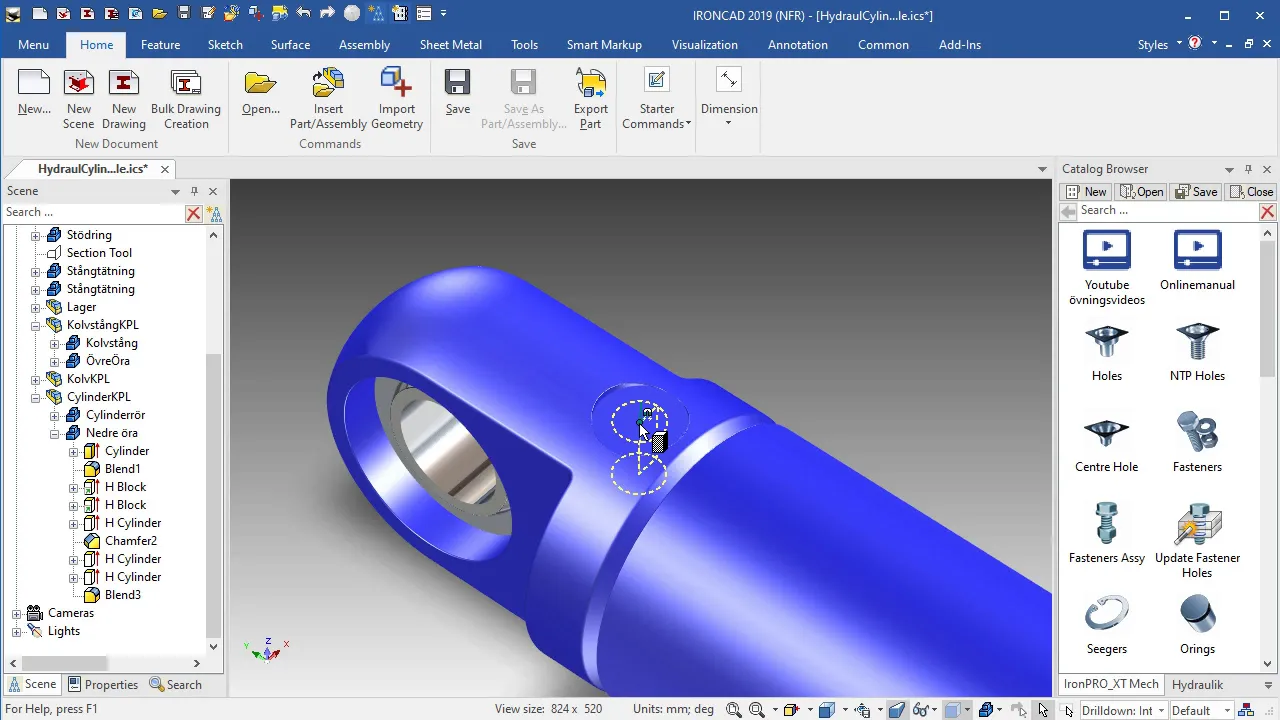Toggle the arrow selection tool in status bar
Image resolution: width=1280 pixels, height=720 pixels.
click(x=1043, y=710)
